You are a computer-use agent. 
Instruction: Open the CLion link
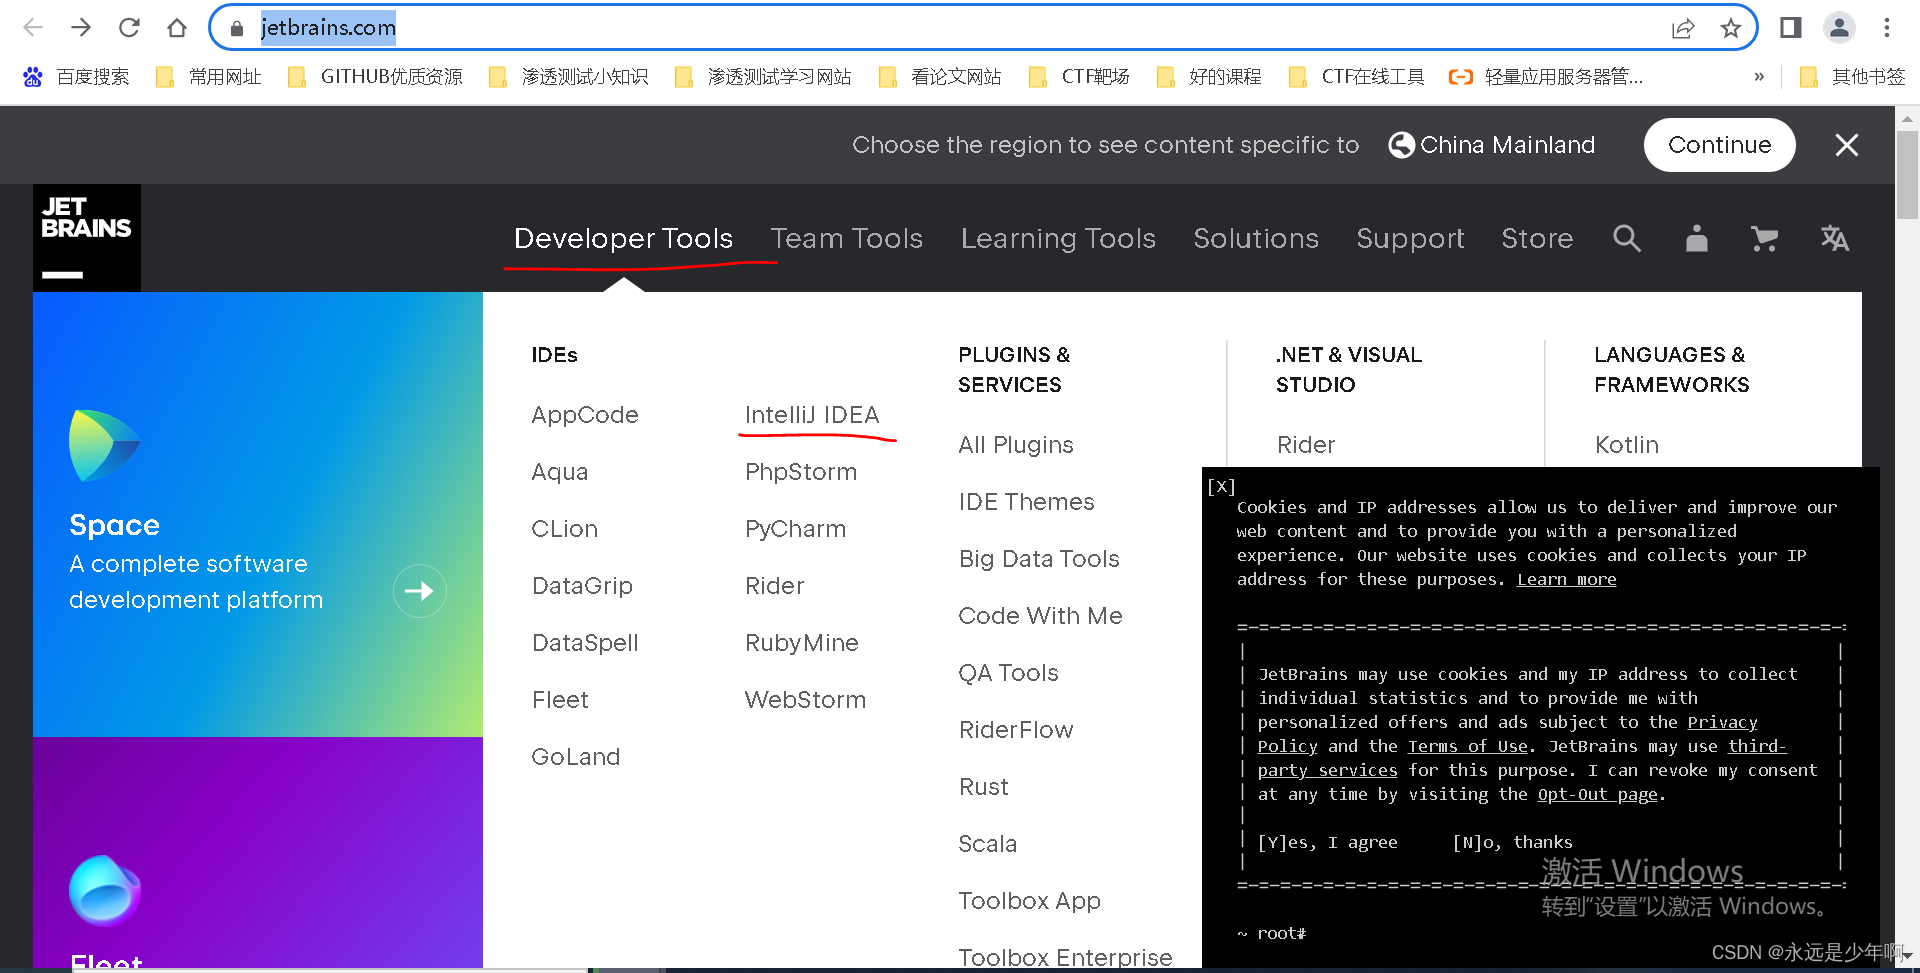(565, 529)
